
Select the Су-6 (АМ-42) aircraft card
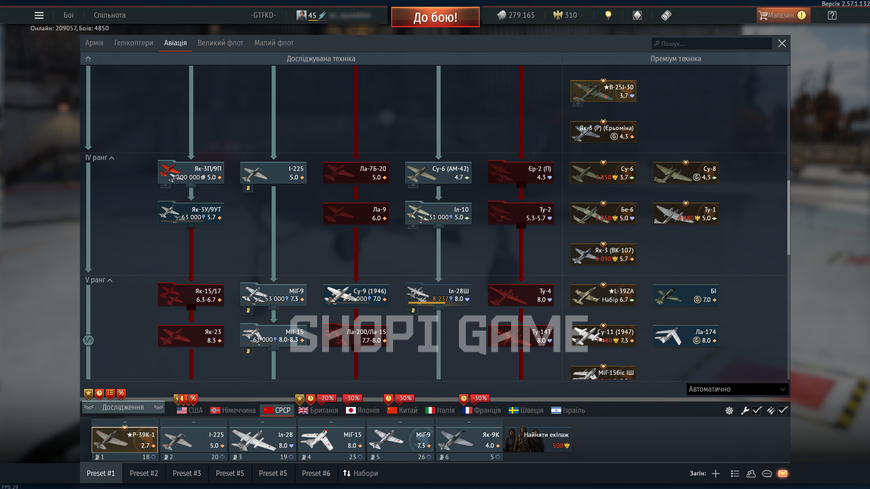[x=438, y=173]
